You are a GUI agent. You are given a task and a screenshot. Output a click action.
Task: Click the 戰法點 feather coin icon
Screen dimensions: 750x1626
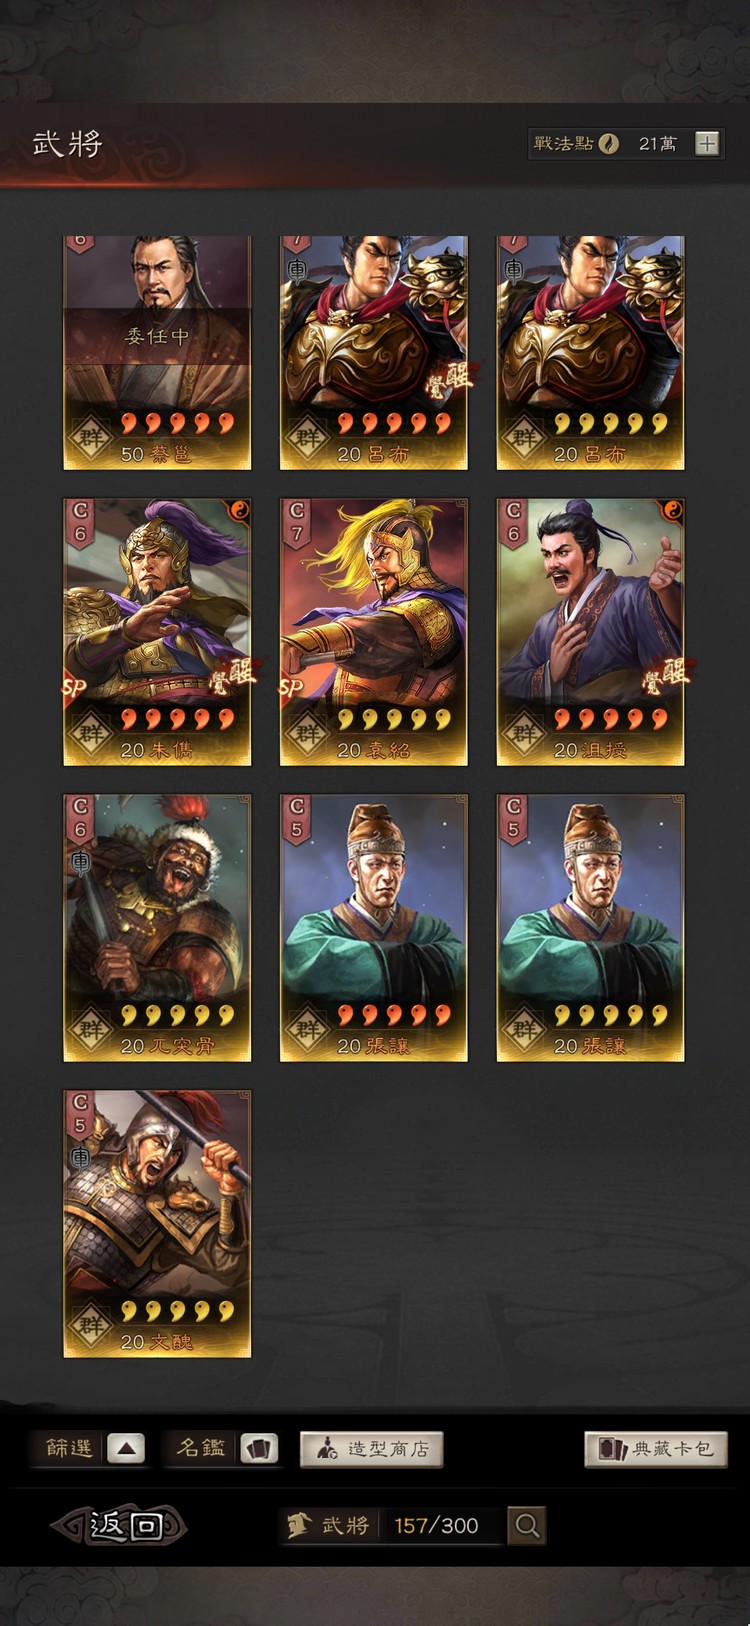[608, 144]
